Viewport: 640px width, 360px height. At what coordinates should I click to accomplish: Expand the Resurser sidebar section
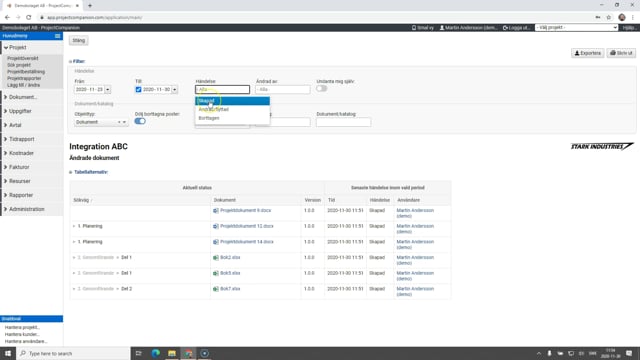pos(17,181)
